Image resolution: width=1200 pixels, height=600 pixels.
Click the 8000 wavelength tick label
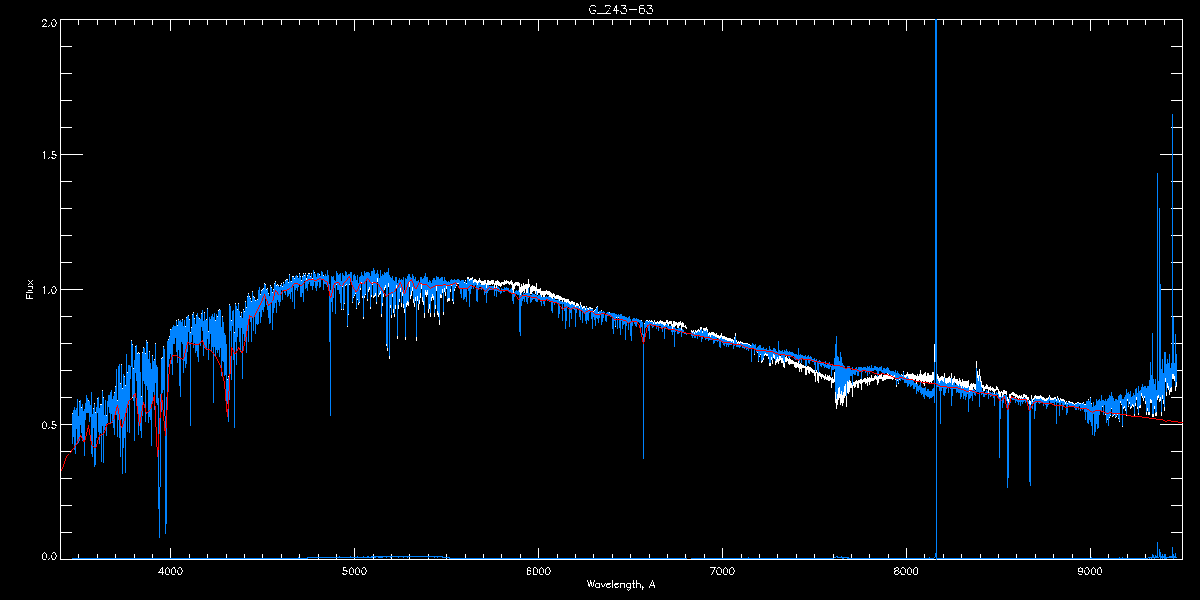pos(906,571)
